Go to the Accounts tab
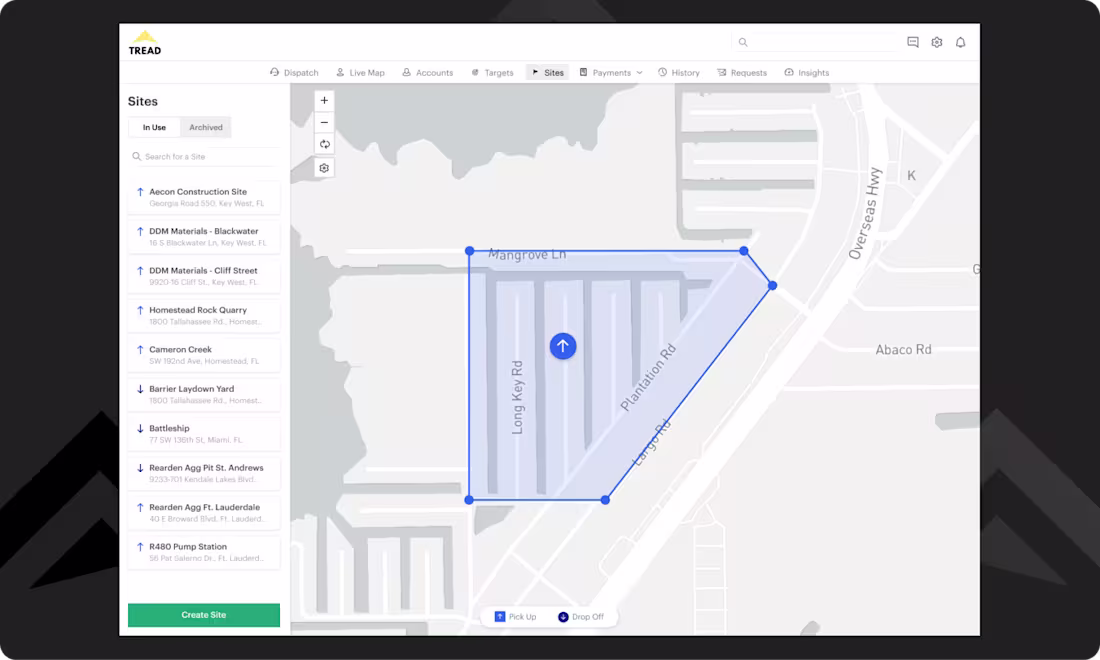This screenshot has height=660, width=1100. coord(427,72)
